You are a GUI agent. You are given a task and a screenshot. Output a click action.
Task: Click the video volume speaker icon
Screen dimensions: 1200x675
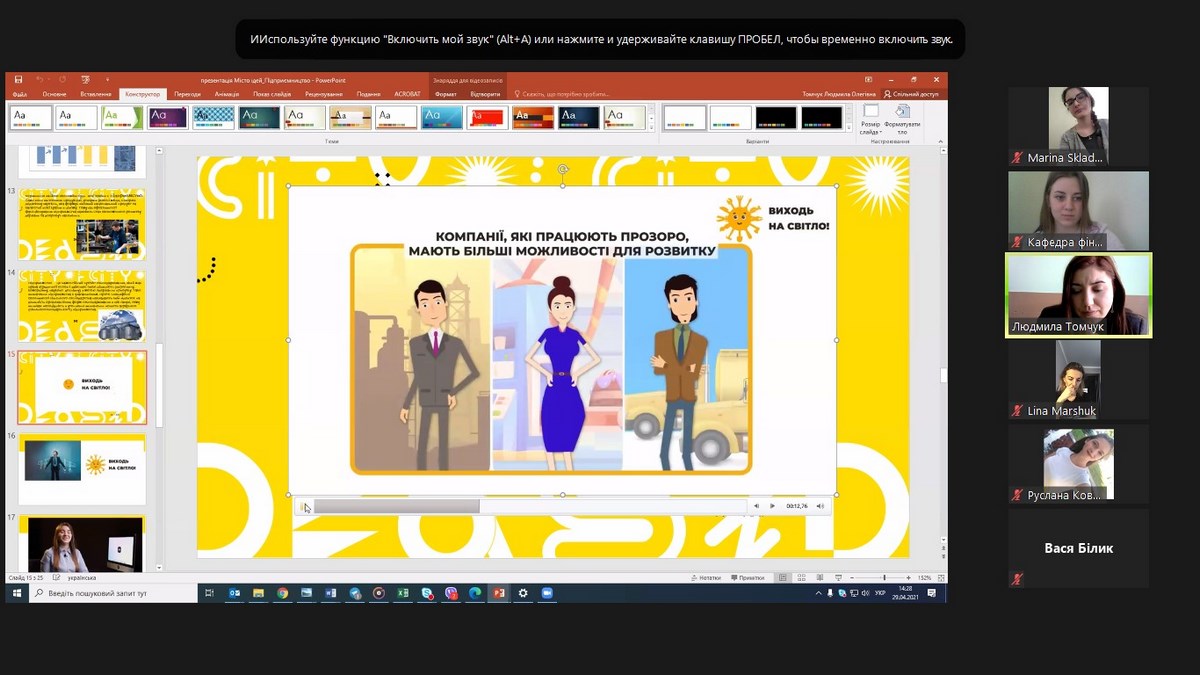[x=820, y=506]
